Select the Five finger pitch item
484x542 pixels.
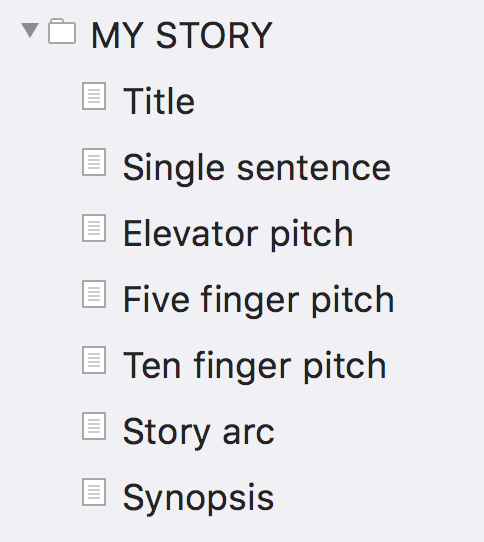[259, 300]
